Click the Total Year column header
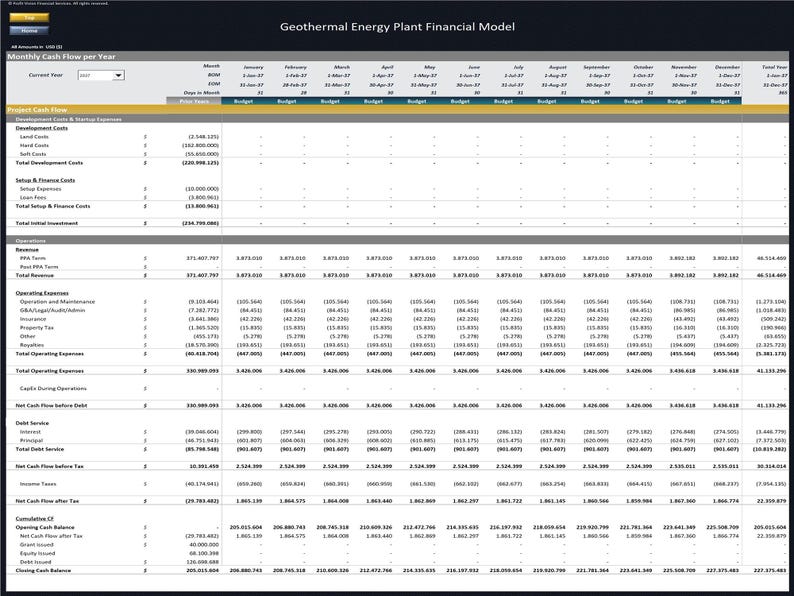The width and height of the screenshot is (794, 596). [x=775, y=67]
